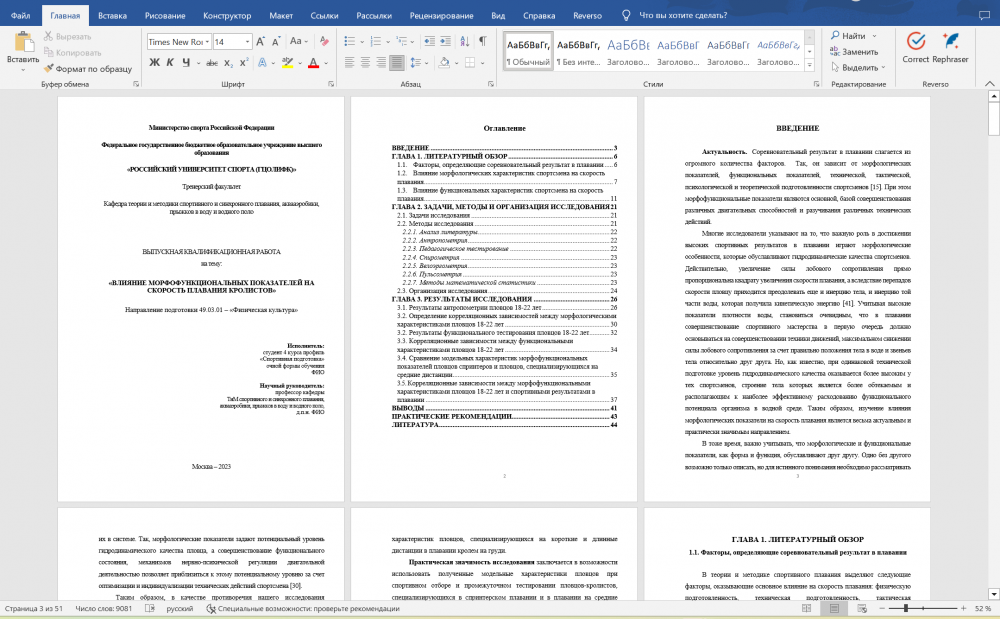Switch to the Конструктор tab

point(227,15)
